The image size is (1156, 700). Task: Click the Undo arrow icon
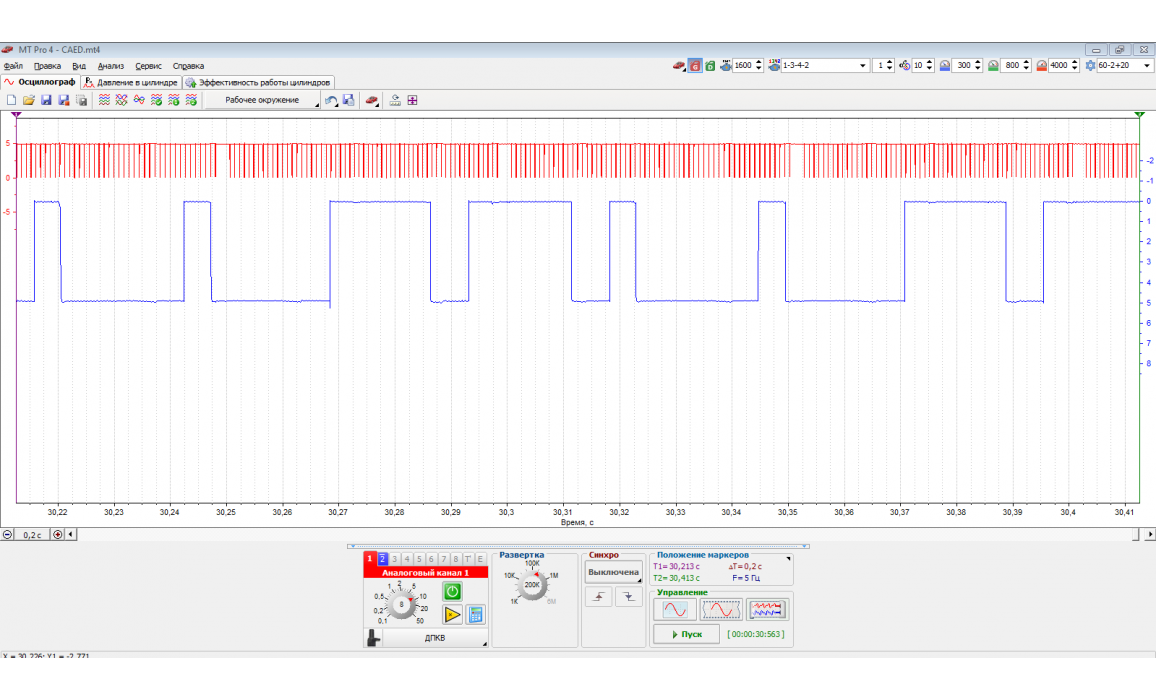(x=331, y=100)
